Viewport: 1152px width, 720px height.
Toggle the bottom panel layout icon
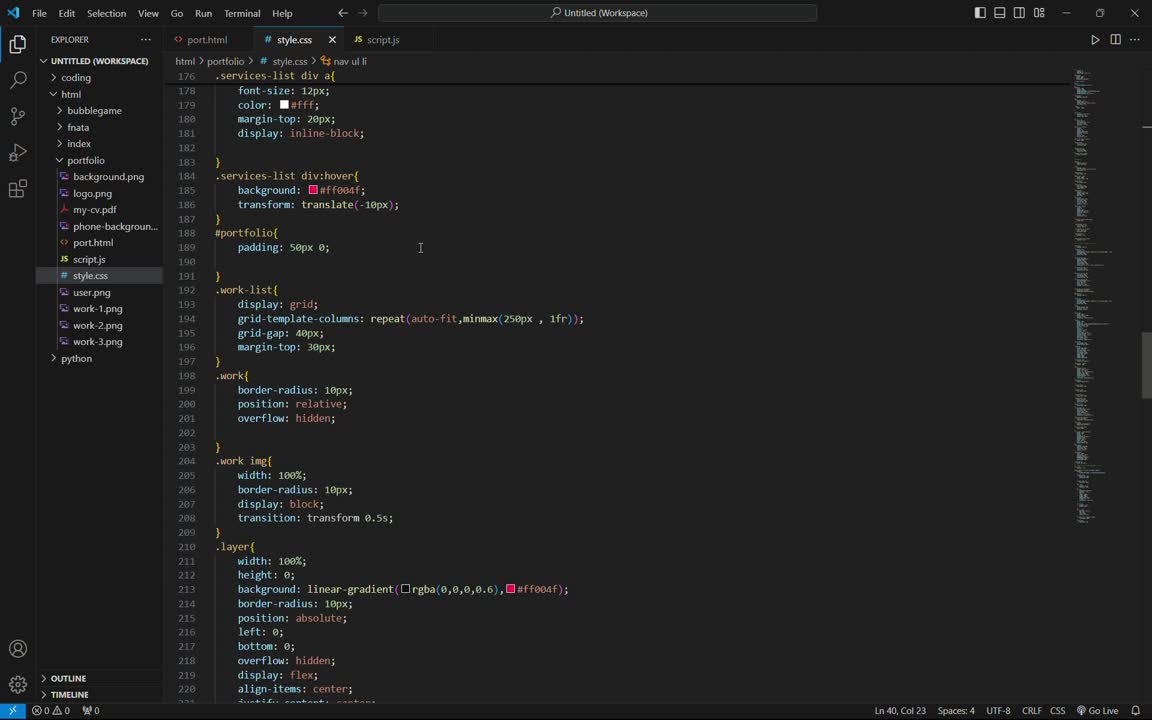[x=1000, y=12]
